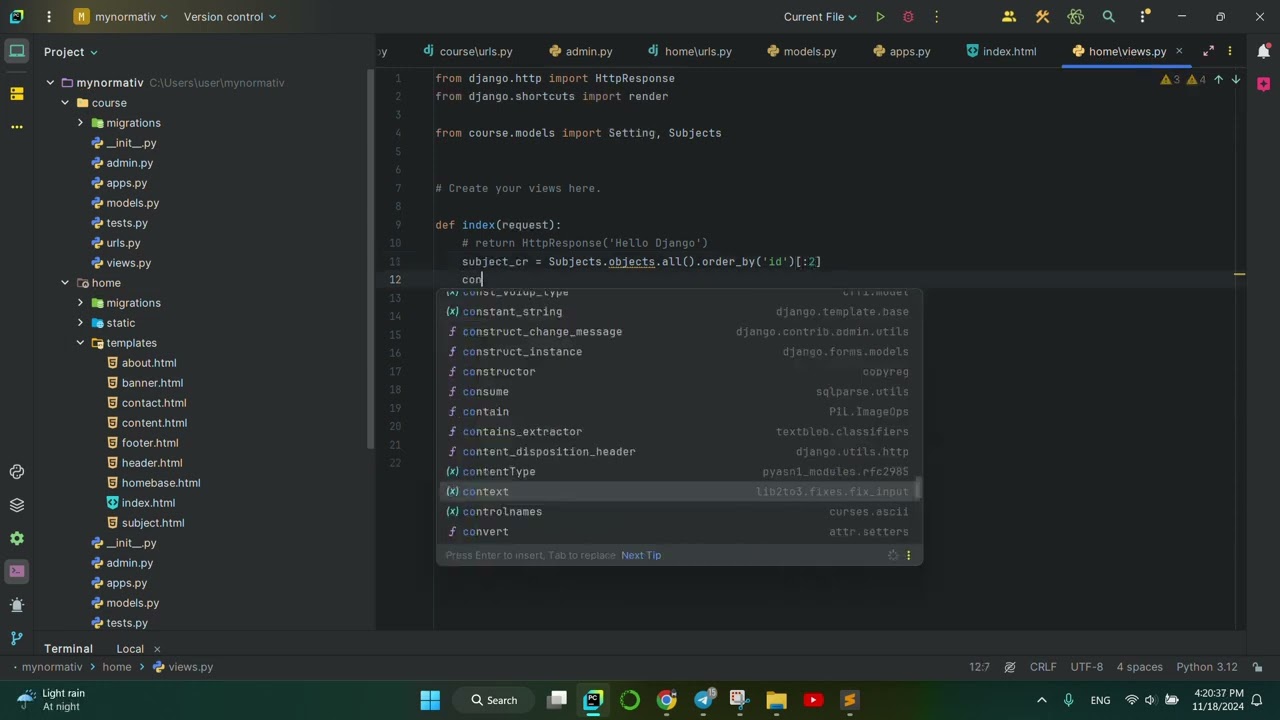
Task: Click the expand arrows icon beside tabs
Action: click(x=1209, y=51)
